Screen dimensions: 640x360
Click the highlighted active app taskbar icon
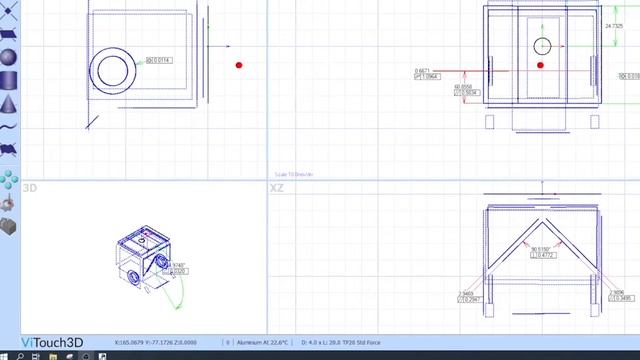pyautogui.click(x=86, y=356)
